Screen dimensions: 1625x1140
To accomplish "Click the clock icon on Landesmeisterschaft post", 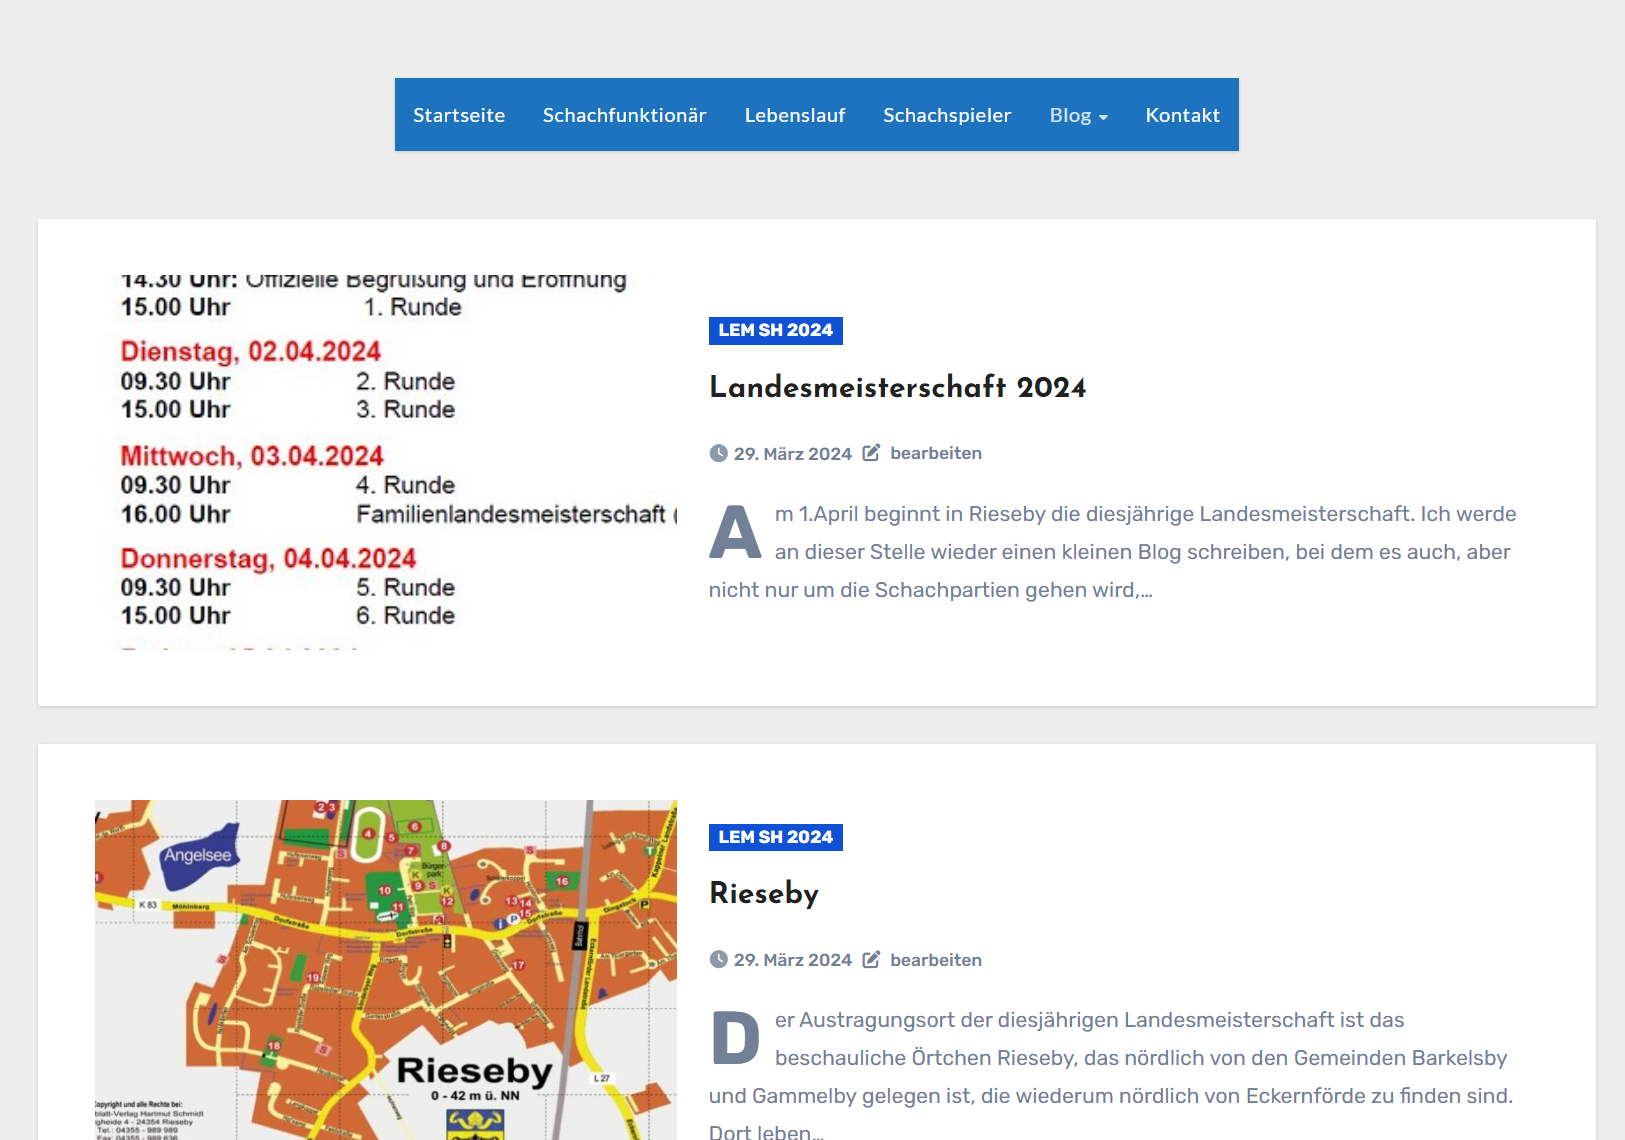I will 718,453.
